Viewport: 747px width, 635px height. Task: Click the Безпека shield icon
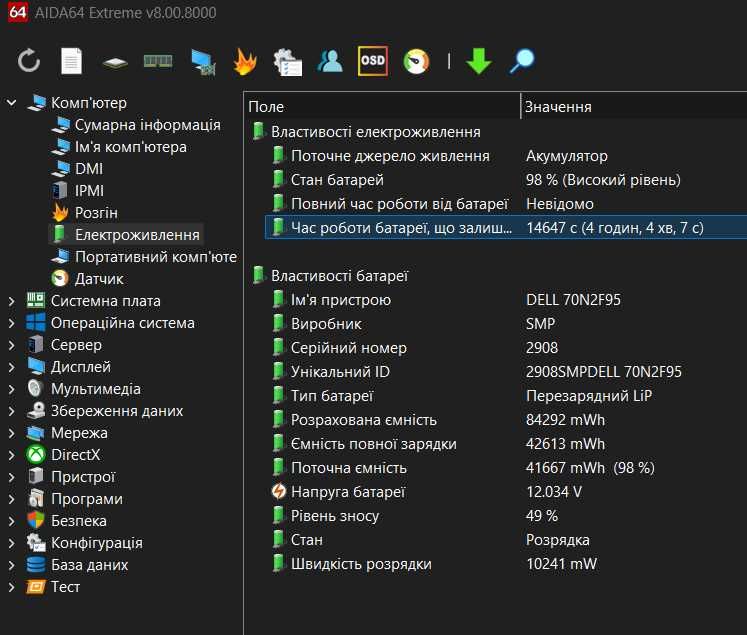pyautogui.click(x=36, y=520)
